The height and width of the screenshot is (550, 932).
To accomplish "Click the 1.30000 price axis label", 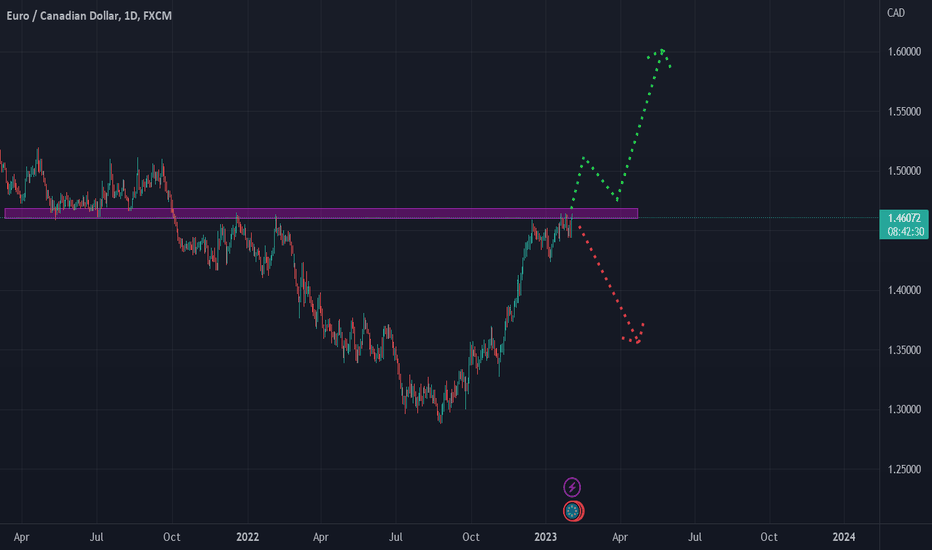I will 904,409.
